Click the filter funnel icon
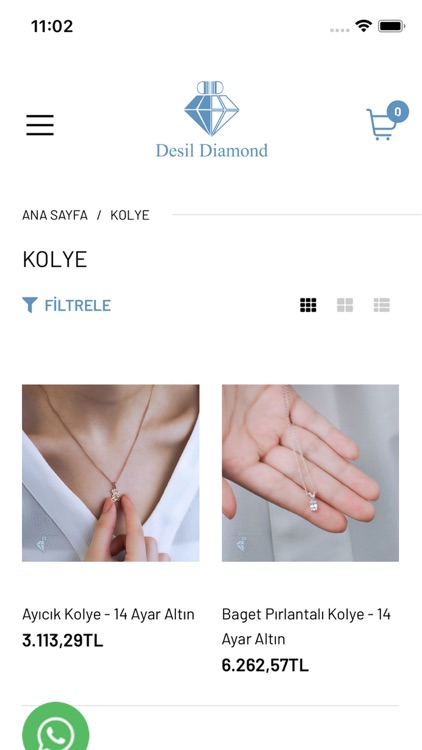 [x=30, y=305]
